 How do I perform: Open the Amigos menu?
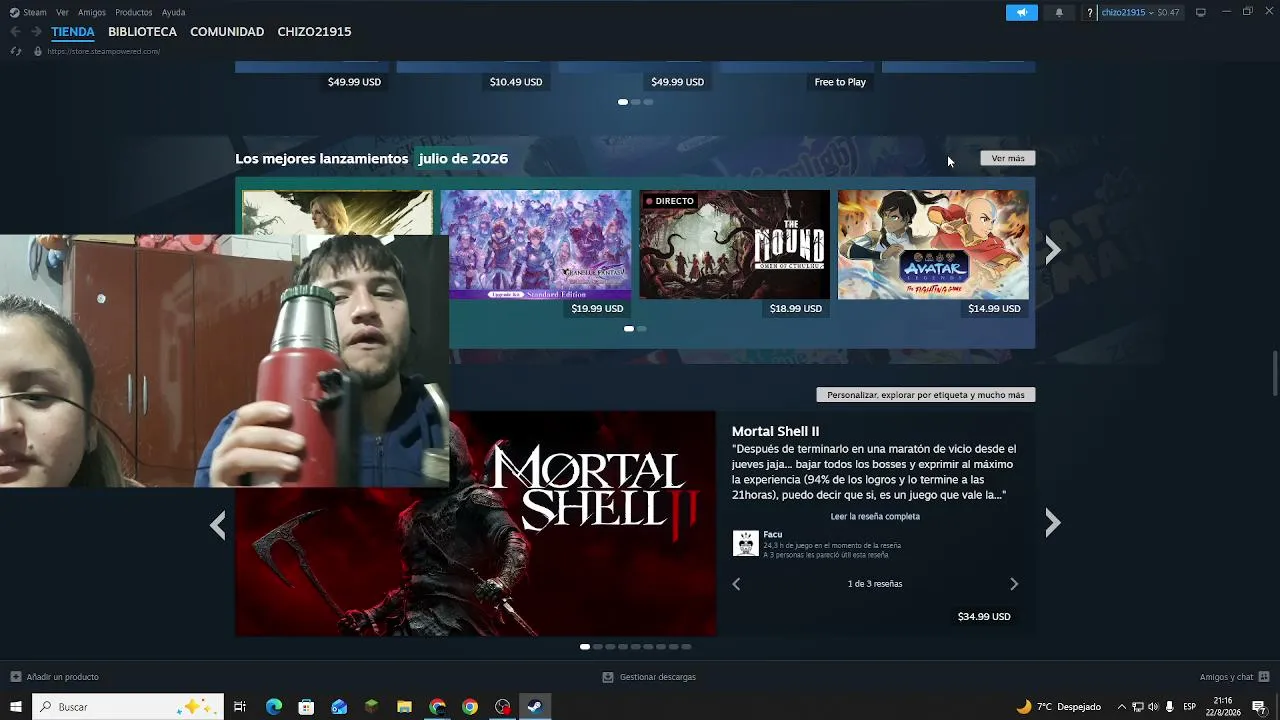click(92, 12)
